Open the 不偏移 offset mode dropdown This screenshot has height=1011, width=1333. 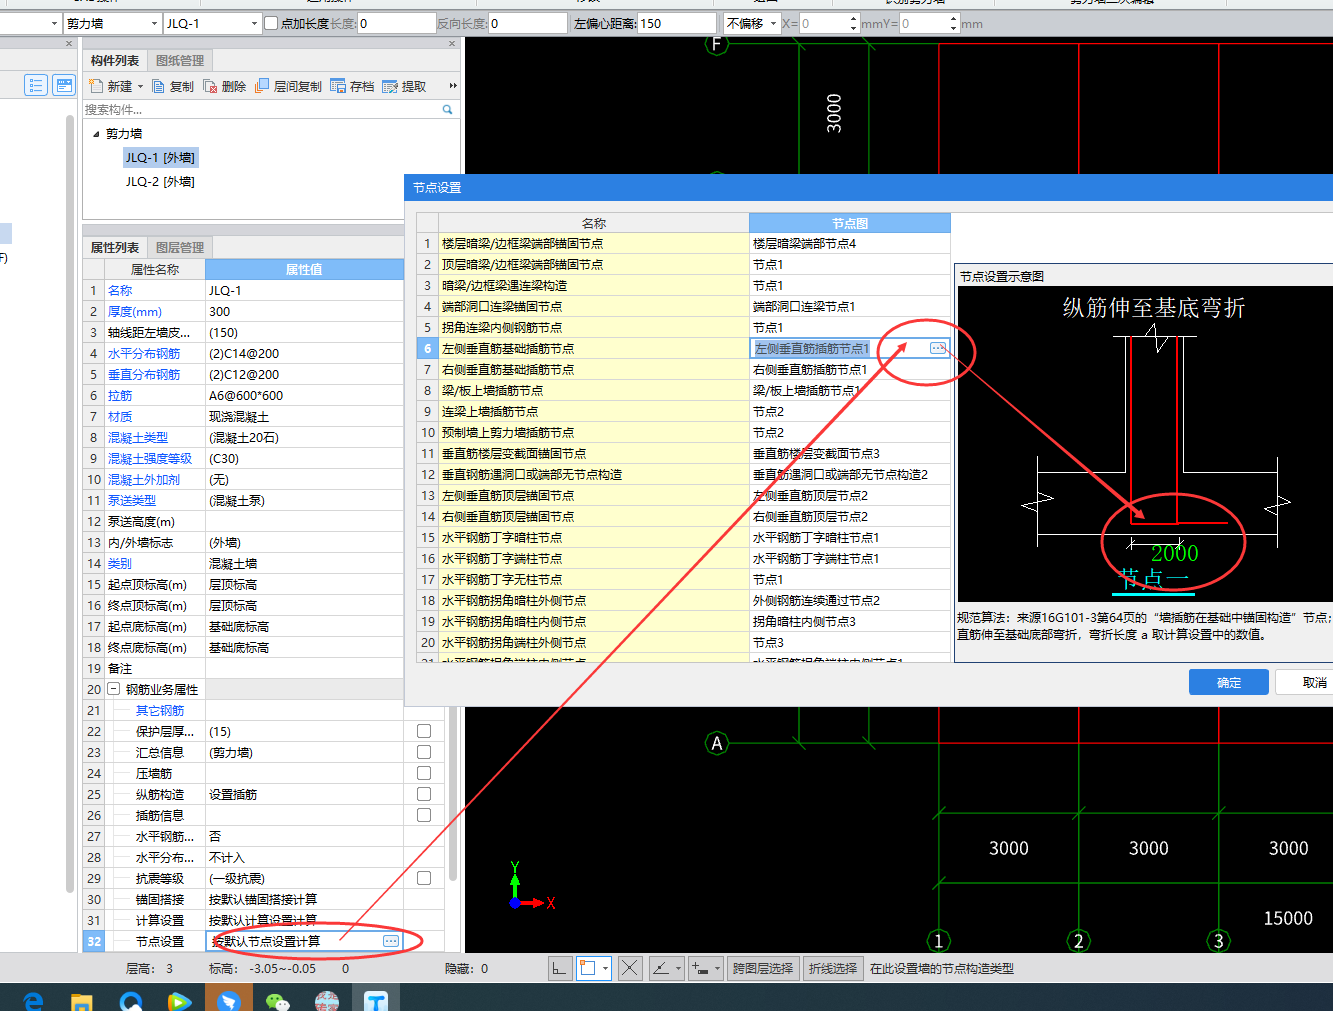773,23
